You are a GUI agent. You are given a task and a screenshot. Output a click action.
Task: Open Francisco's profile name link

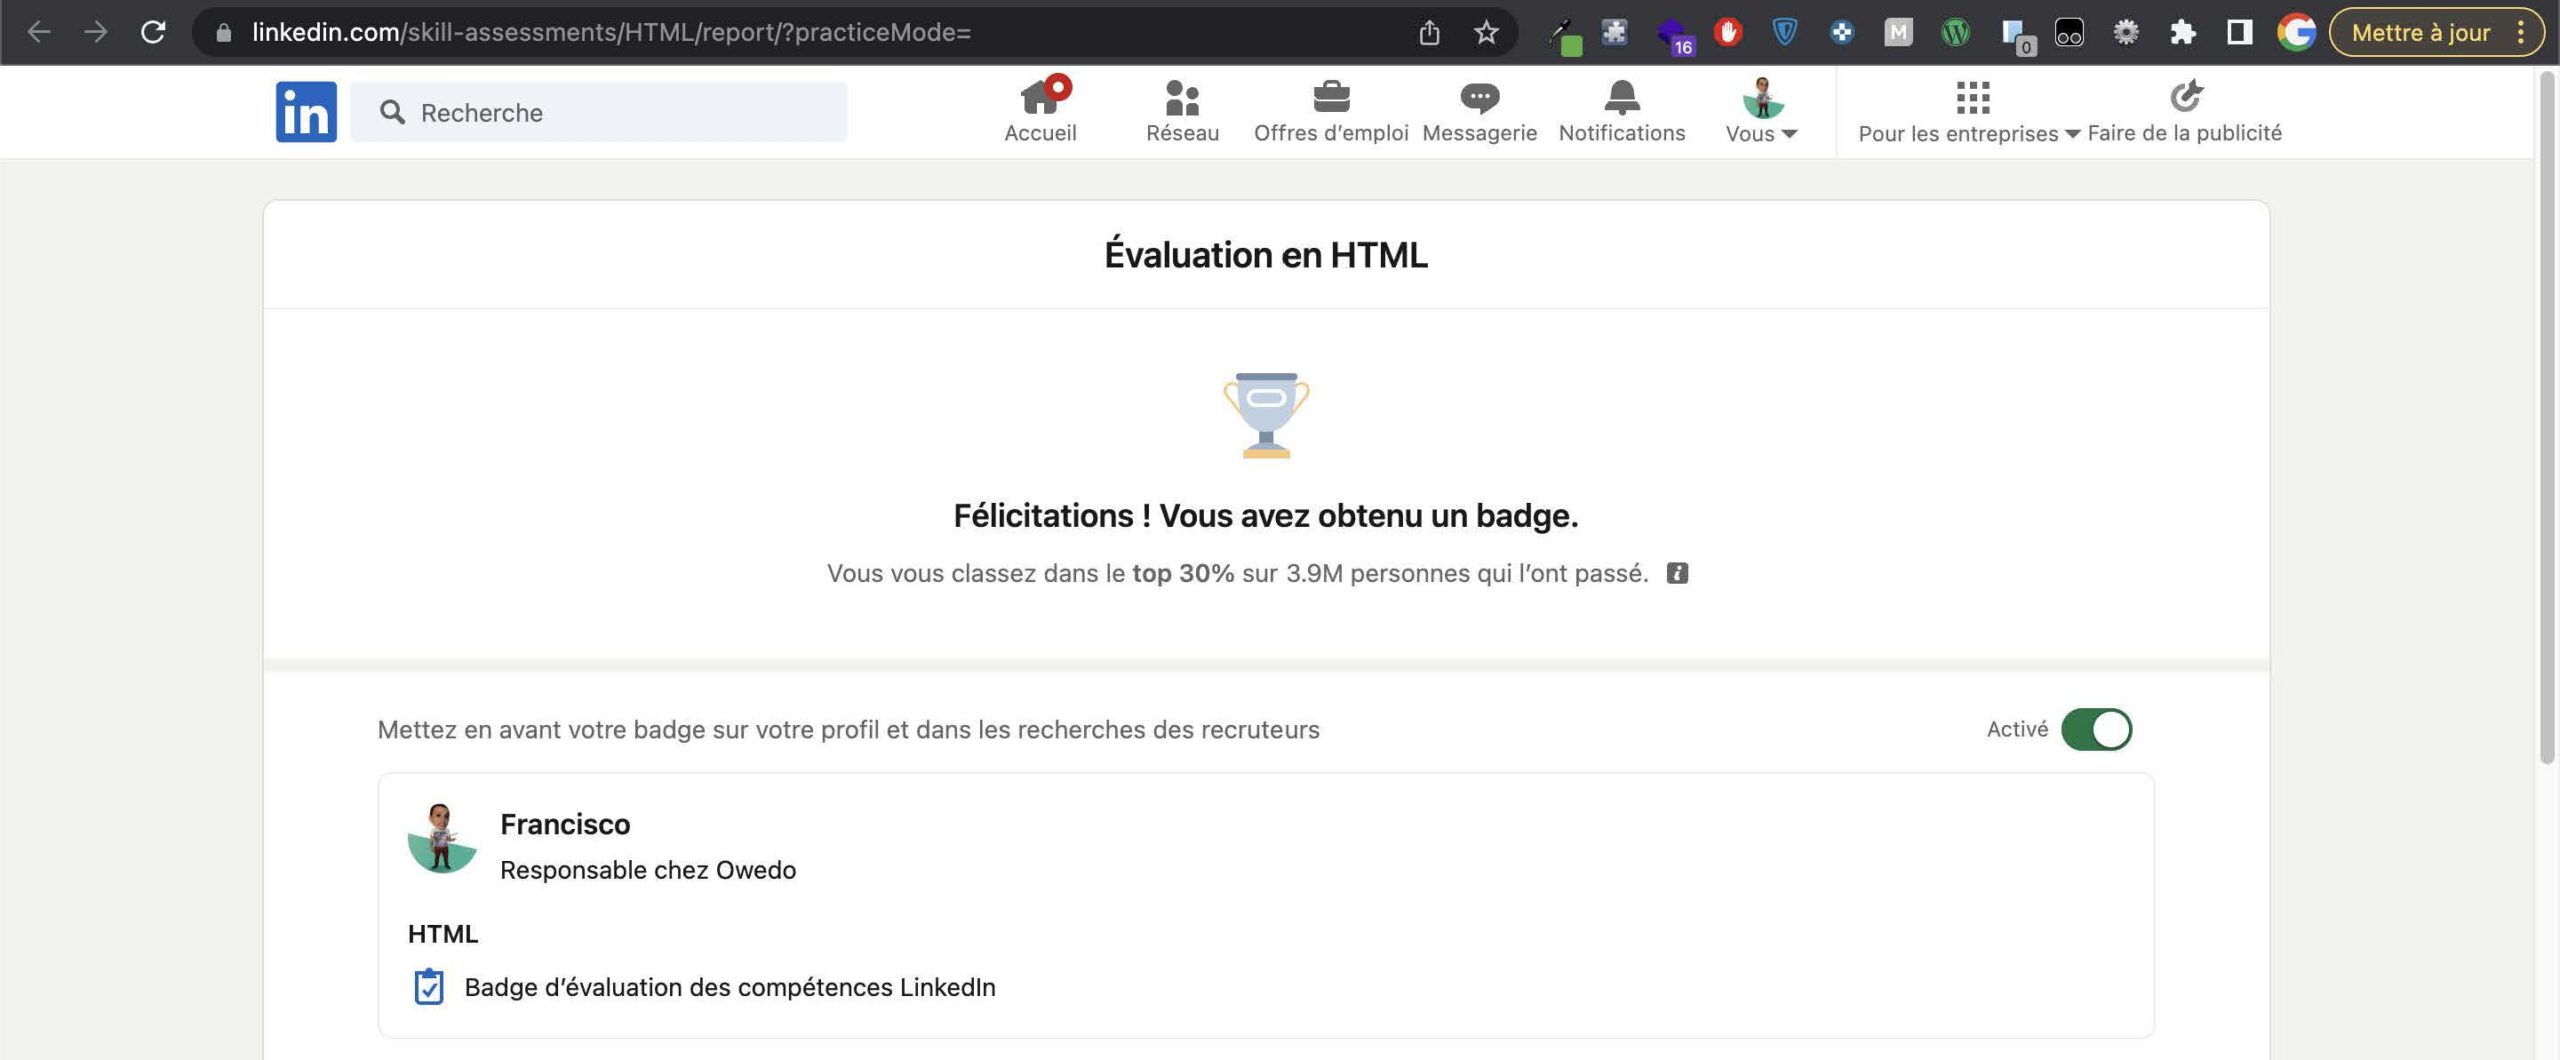coord(565,824)
